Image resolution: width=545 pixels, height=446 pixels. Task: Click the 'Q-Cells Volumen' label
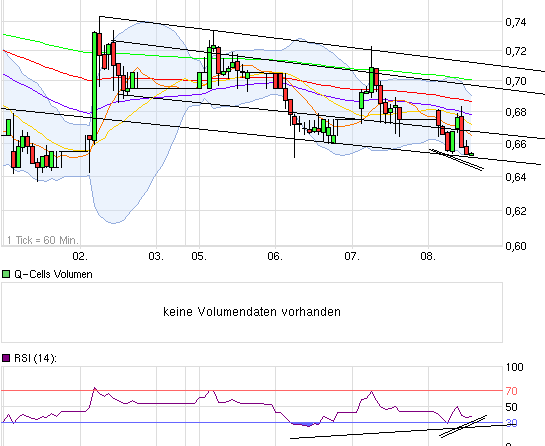[53, 274]
